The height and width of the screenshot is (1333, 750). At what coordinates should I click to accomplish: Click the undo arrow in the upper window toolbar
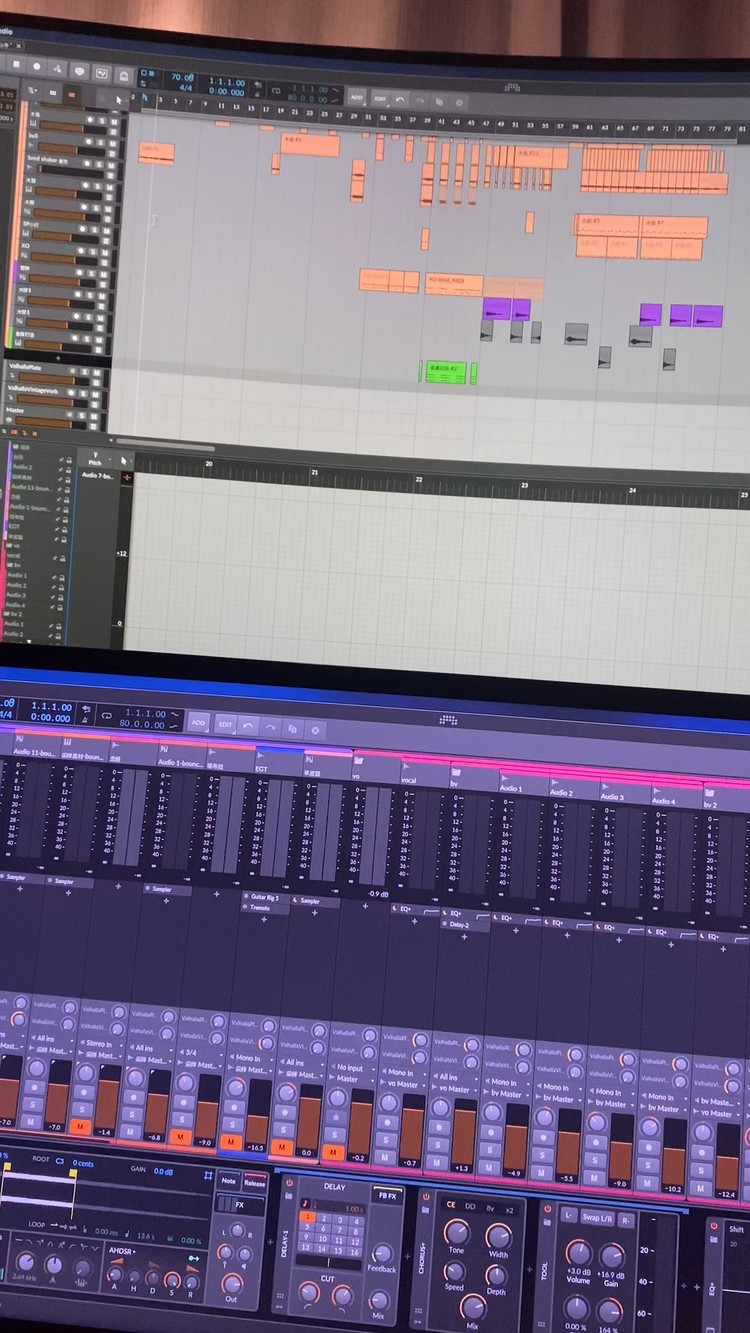click(401, 99)
